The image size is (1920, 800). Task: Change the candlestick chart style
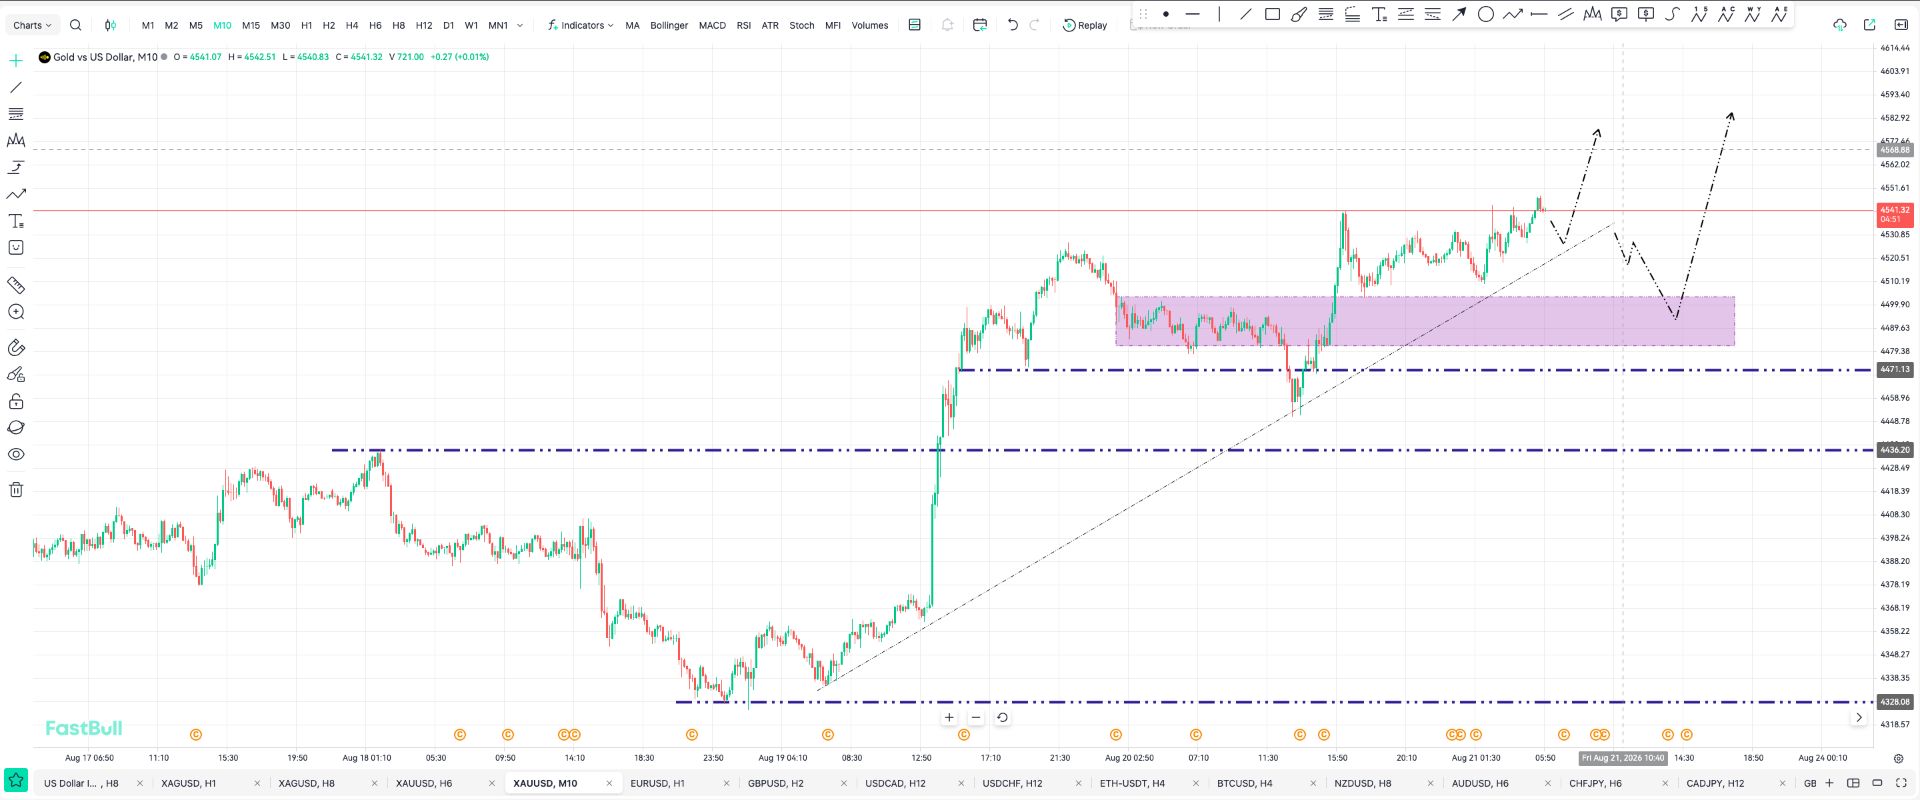pyautogui.click(x=110, y=25)
